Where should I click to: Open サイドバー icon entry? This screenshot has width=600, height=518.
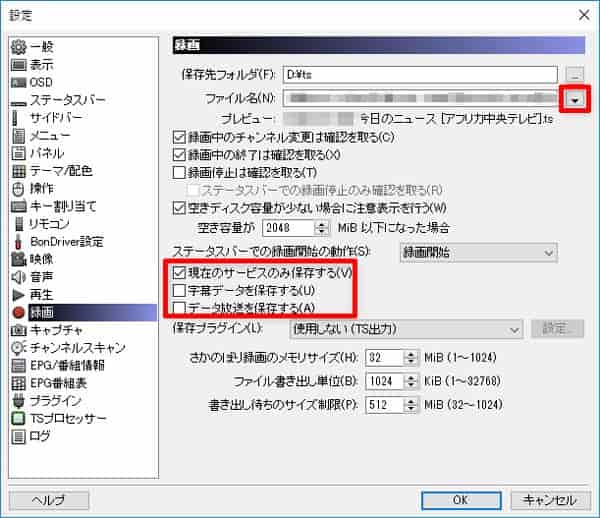15,117
